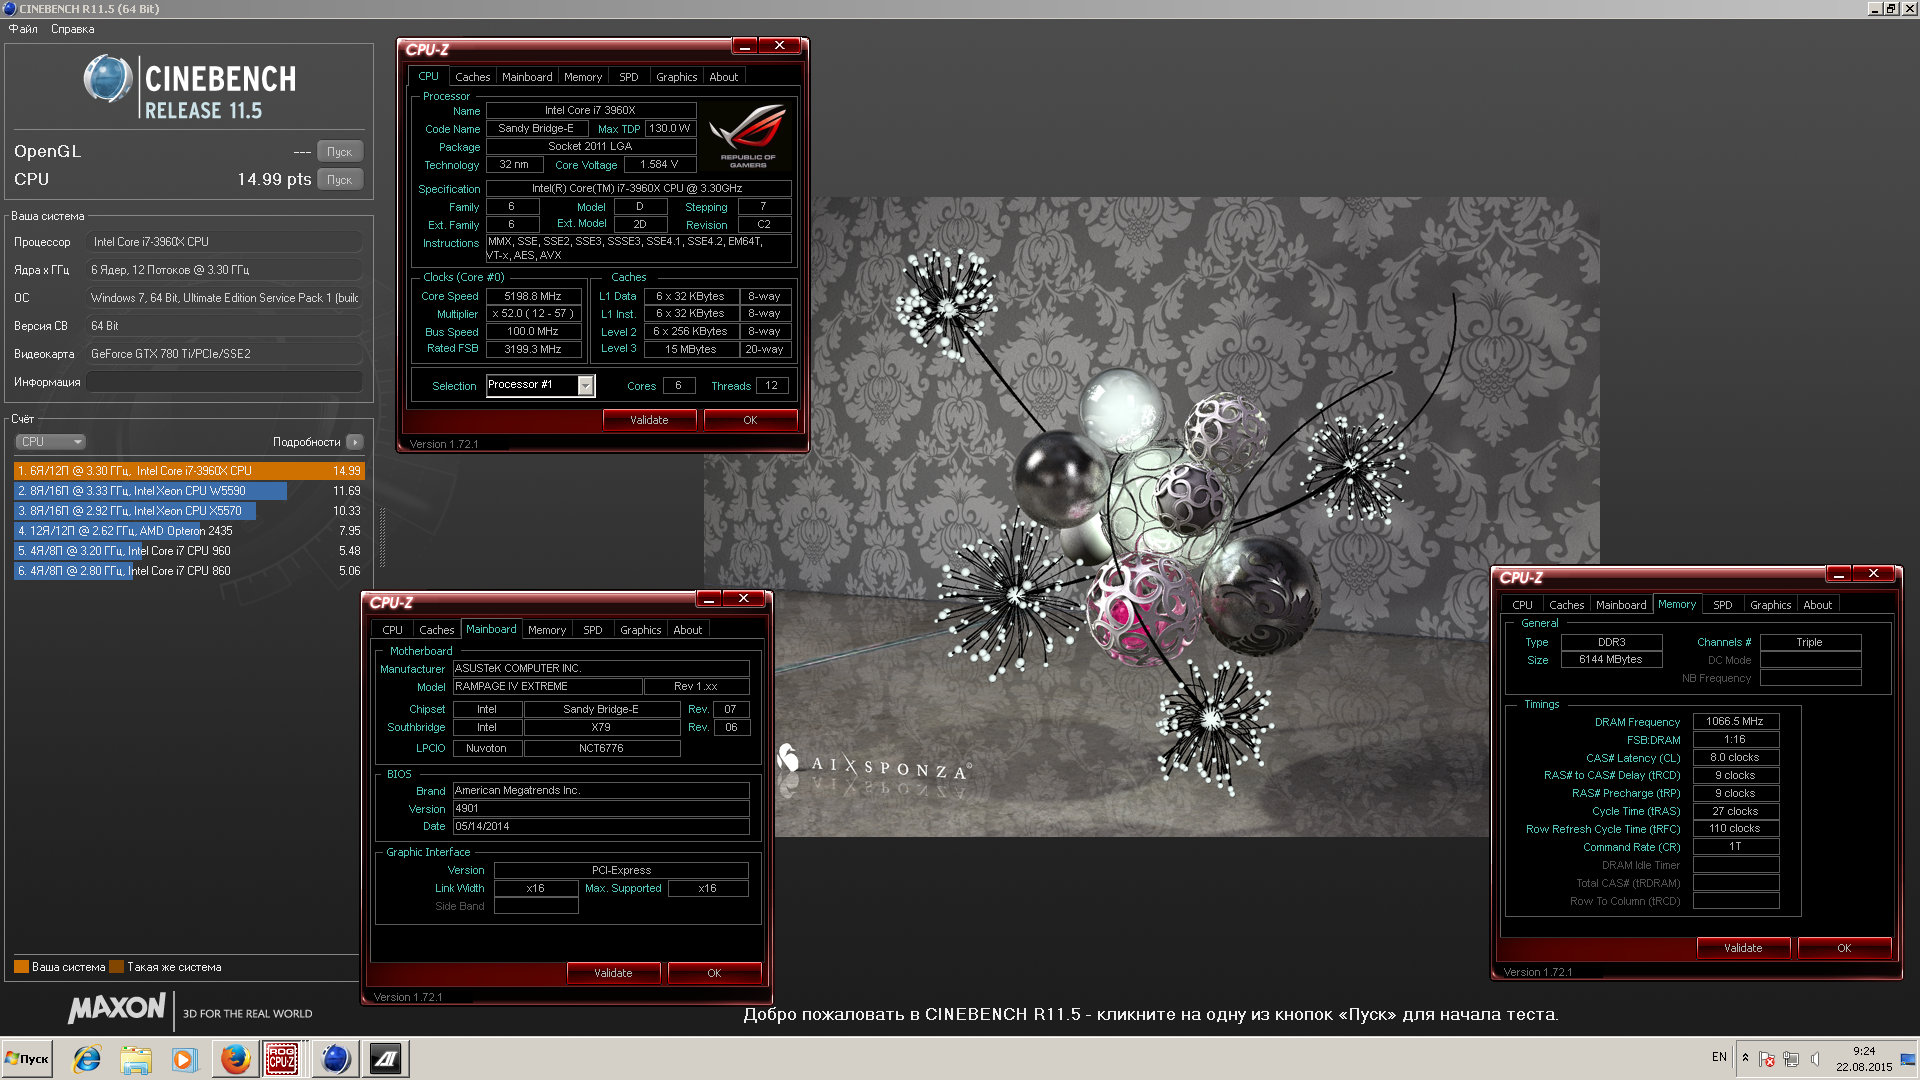Open Graphics tab in Mainboard CPU-Z window
The width and height of the screenshot is (1920, 1080).
(641, 630)
